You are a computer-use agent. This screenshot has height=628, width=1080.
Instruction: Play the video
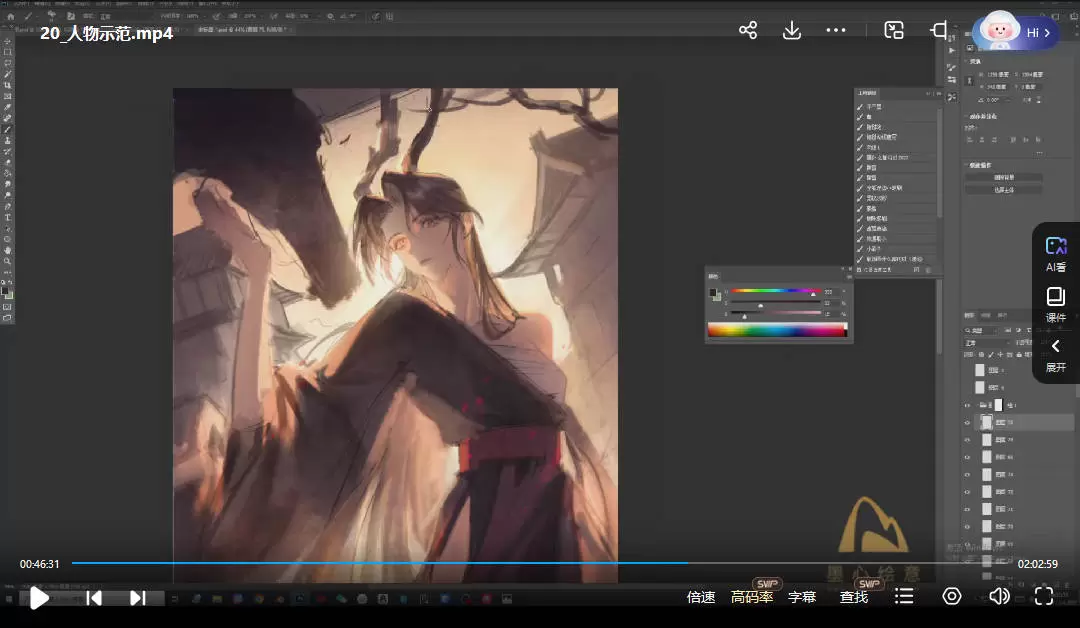point(39,598)
